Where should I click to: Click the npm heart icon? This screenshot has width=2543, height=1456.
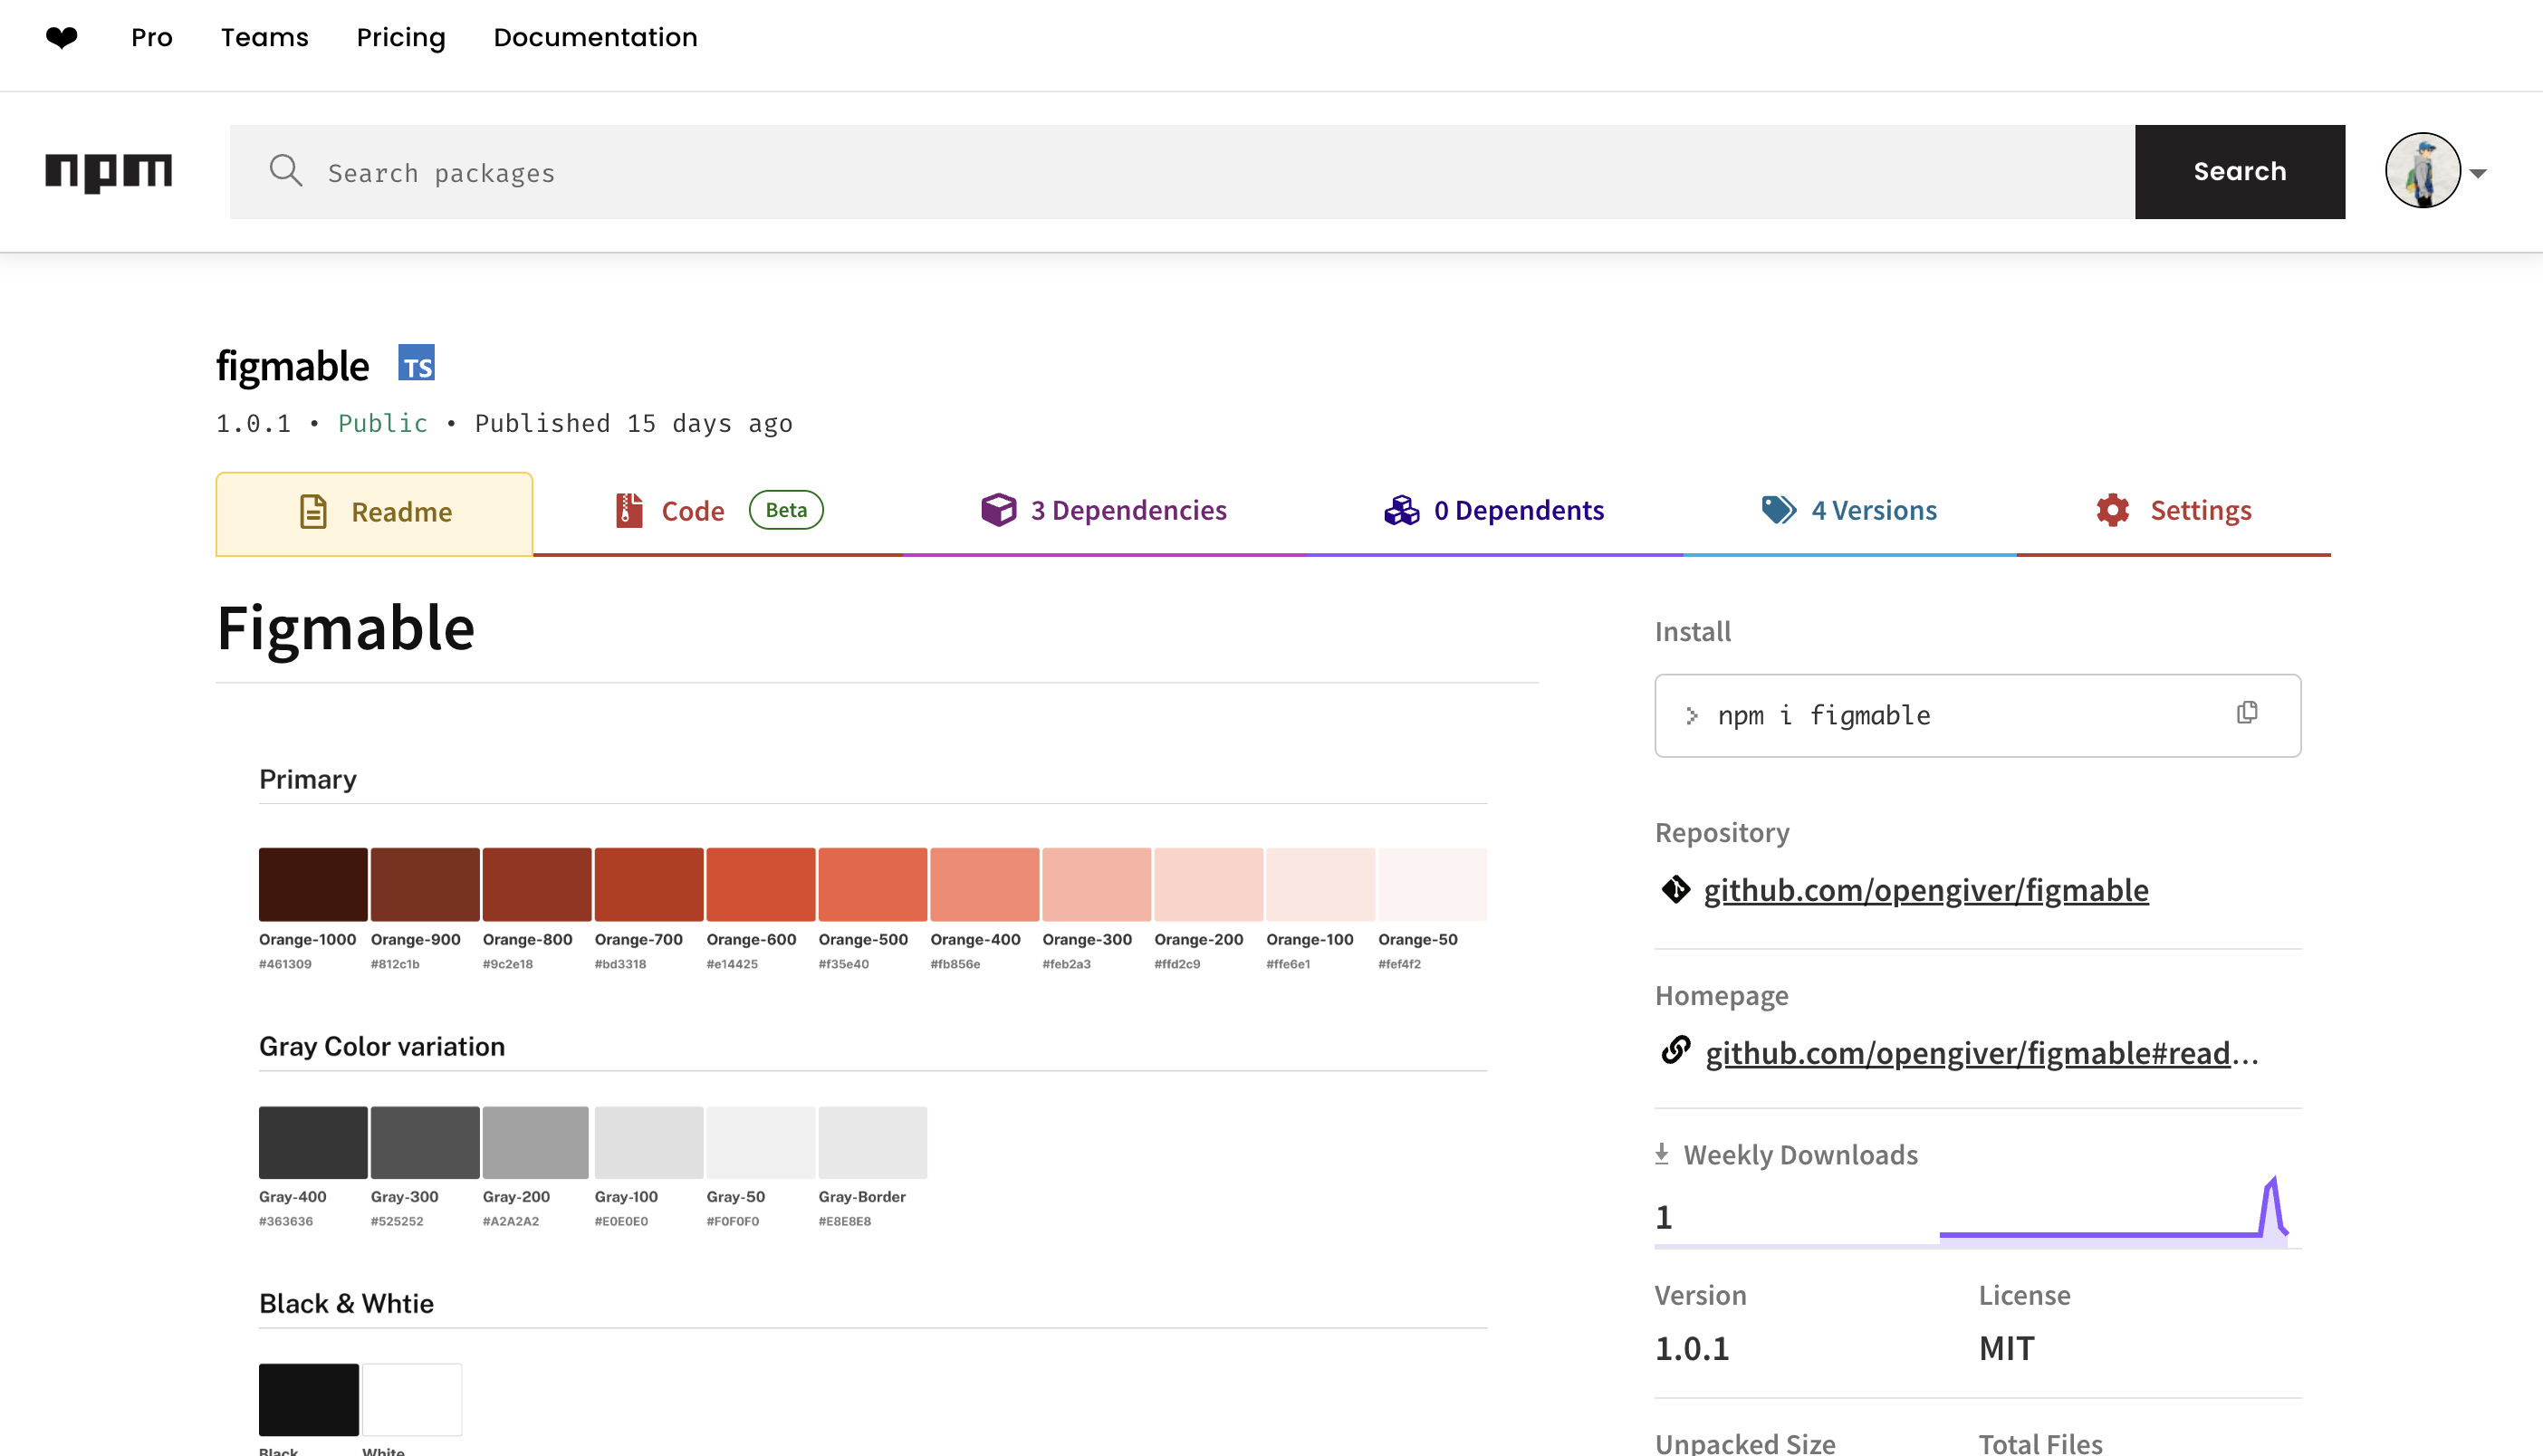coord(62,38)
